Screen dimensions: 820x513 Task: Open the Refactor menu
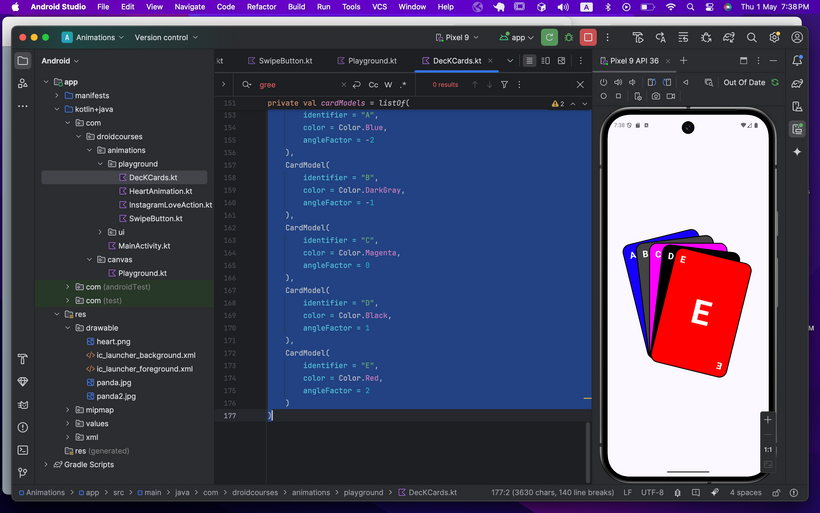point(261,7)
